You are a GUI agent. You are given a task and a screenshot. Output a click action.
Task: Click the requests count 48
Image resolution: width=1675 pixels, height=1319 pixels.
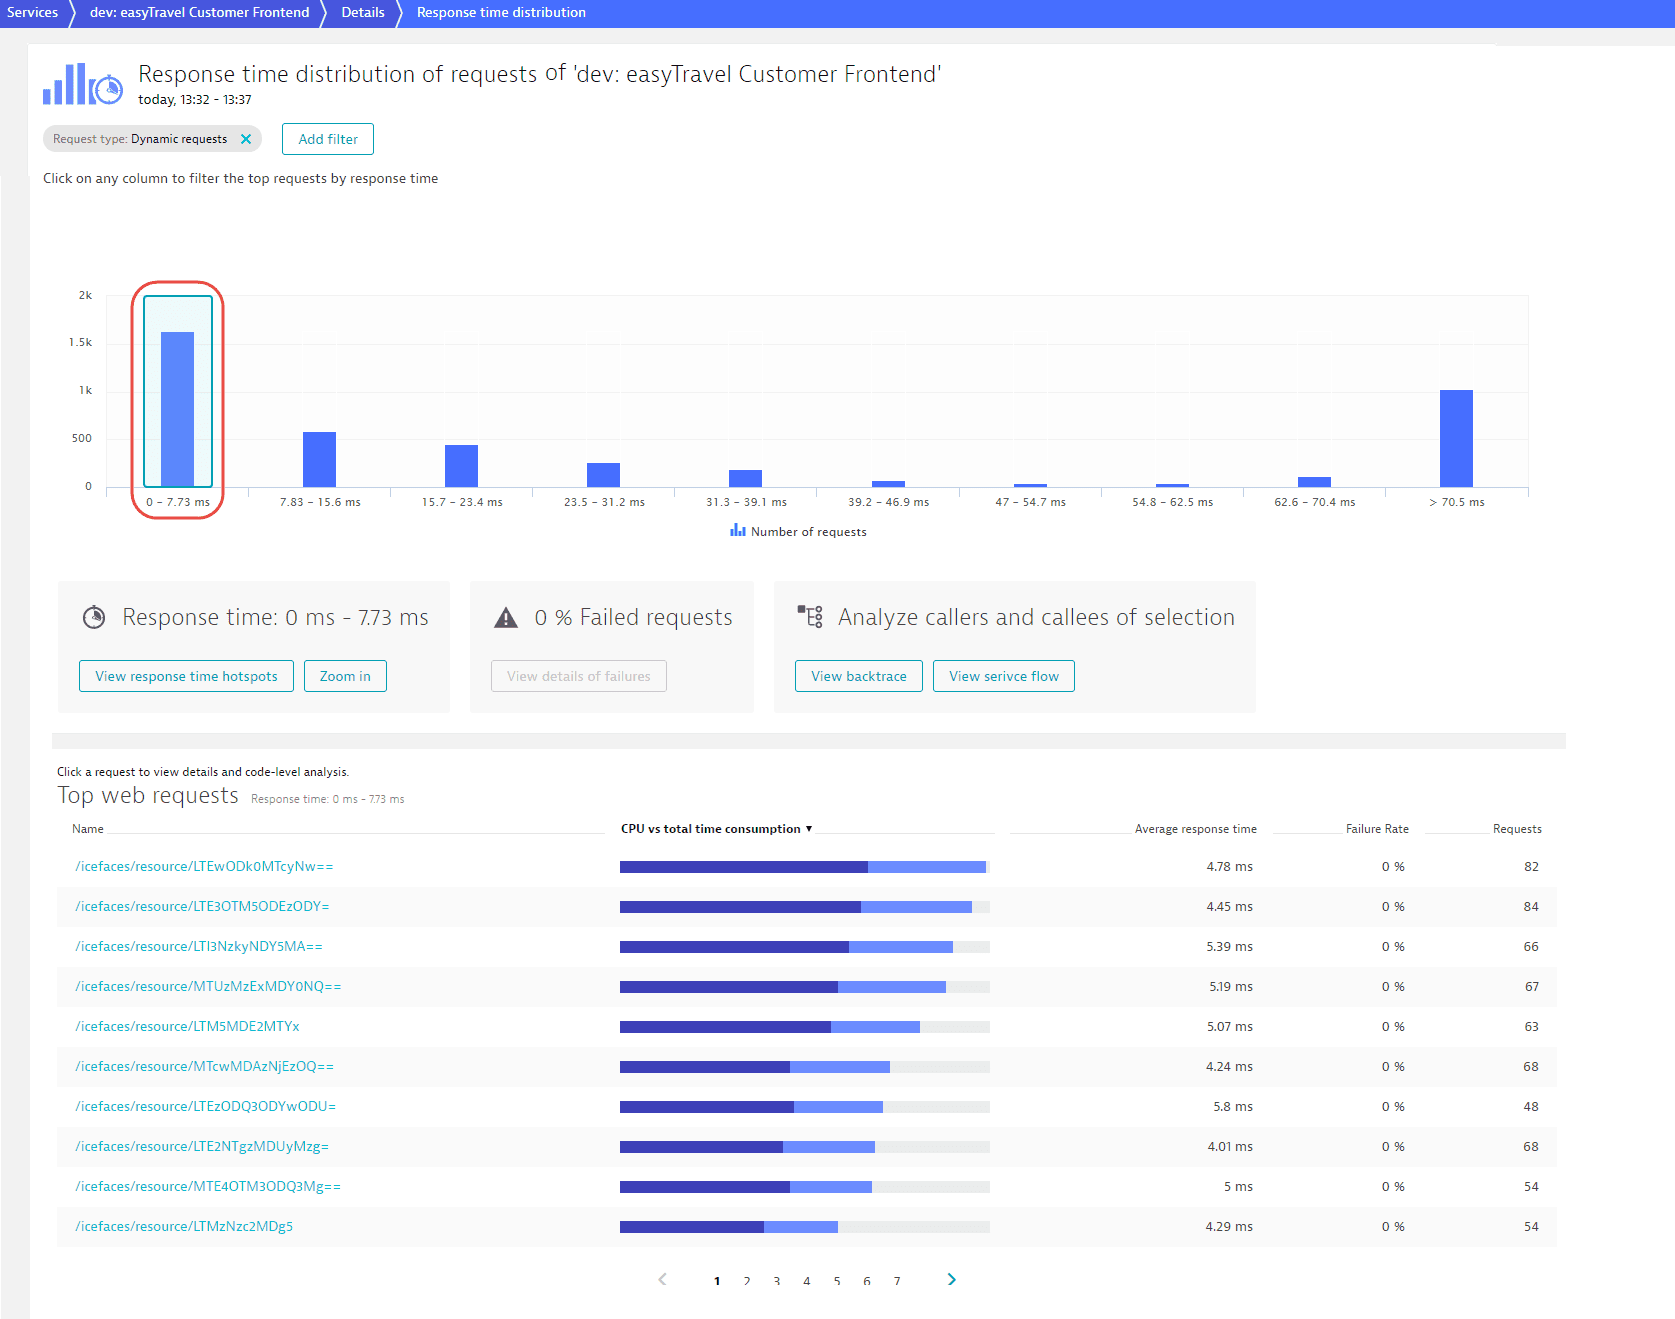coord(1531,1107)
